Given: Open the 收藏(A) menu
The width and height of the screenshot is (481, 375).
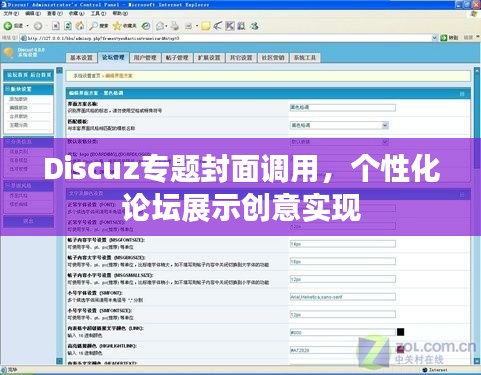Looking at the screenshot, I should [x=77, y=13].
